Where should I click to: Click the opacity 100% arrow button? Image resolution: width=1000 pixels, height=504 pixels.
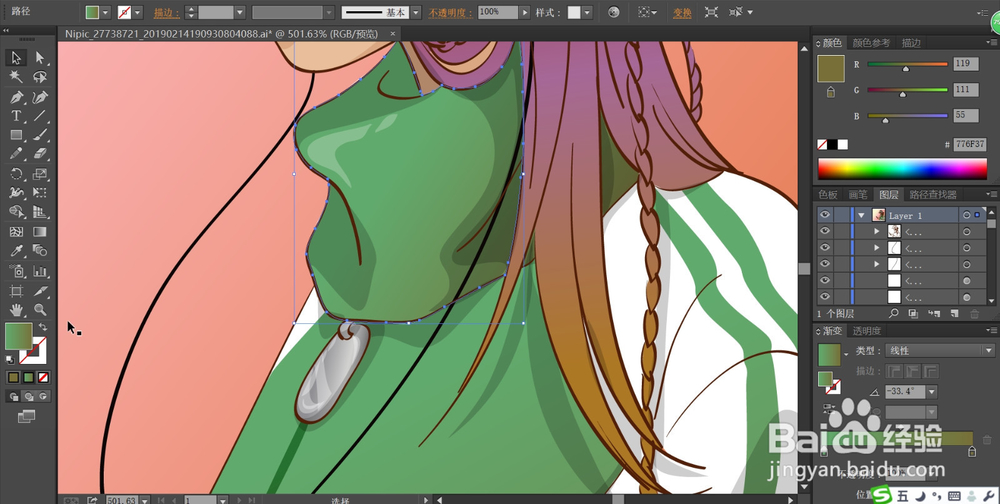click(525, 12)
